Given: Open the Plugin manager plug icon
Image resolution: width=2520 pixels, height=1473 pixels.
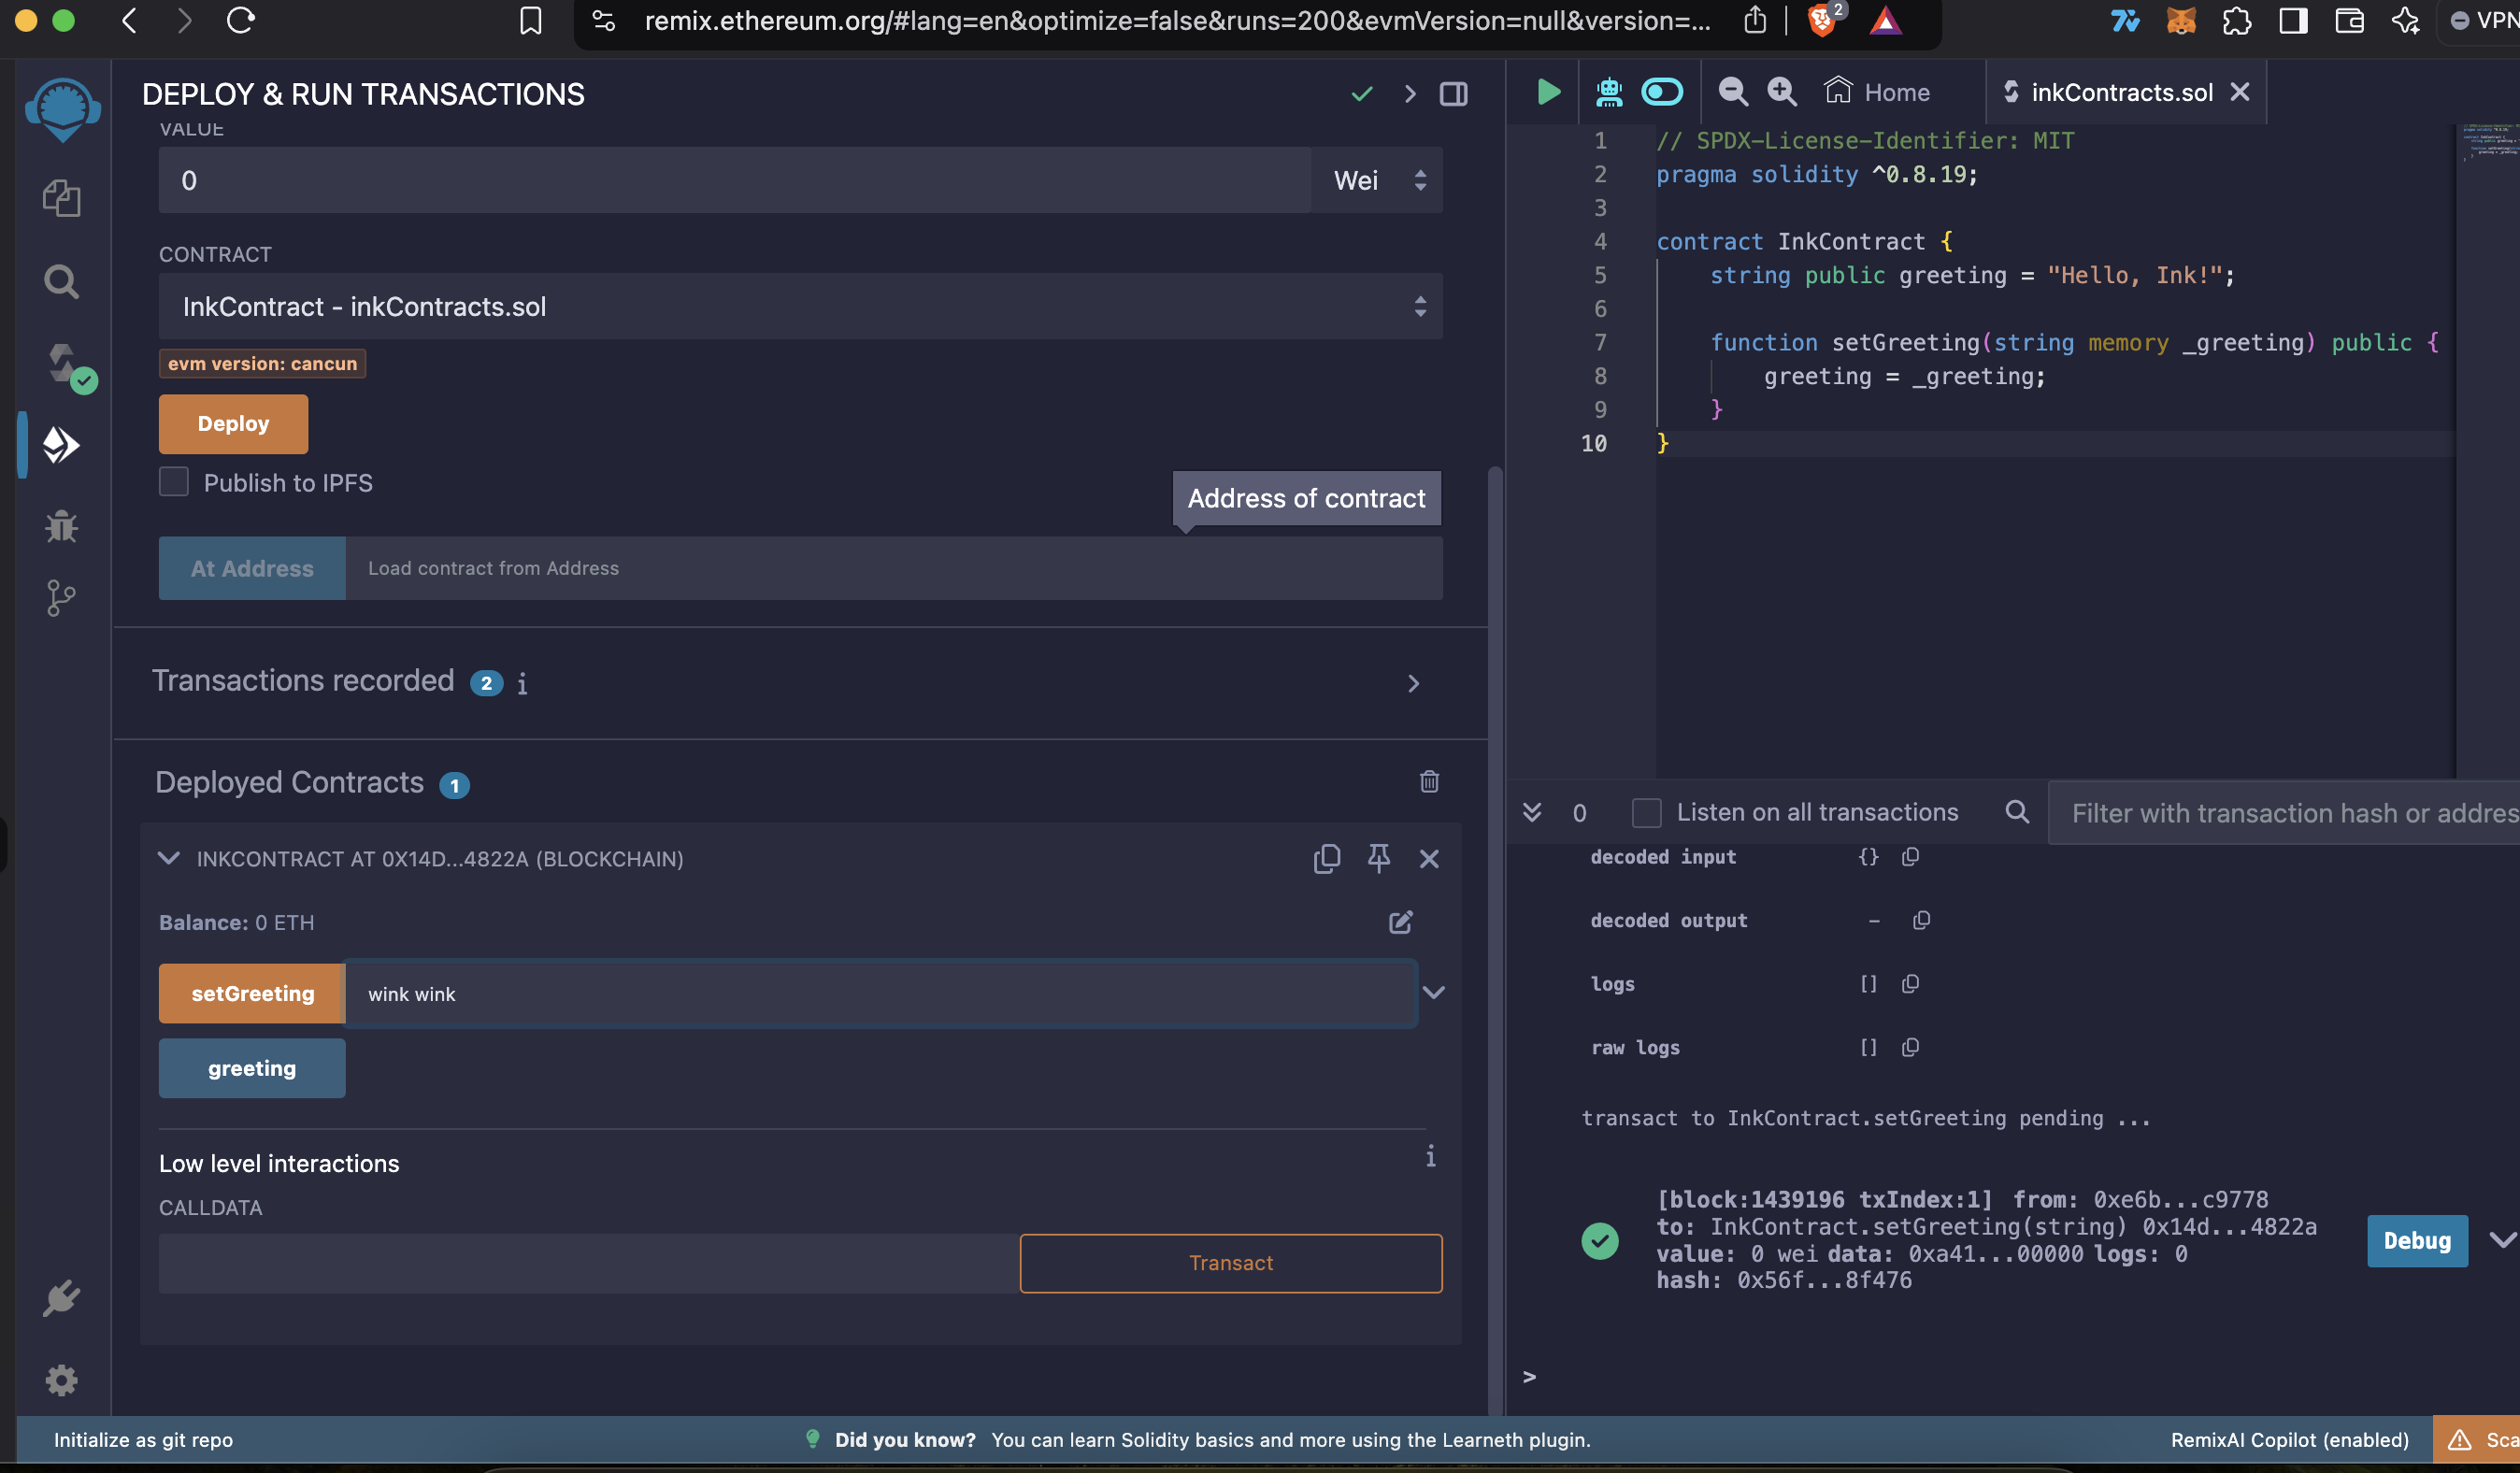Looking at the screenshot, I should (x=62, y=1298).
